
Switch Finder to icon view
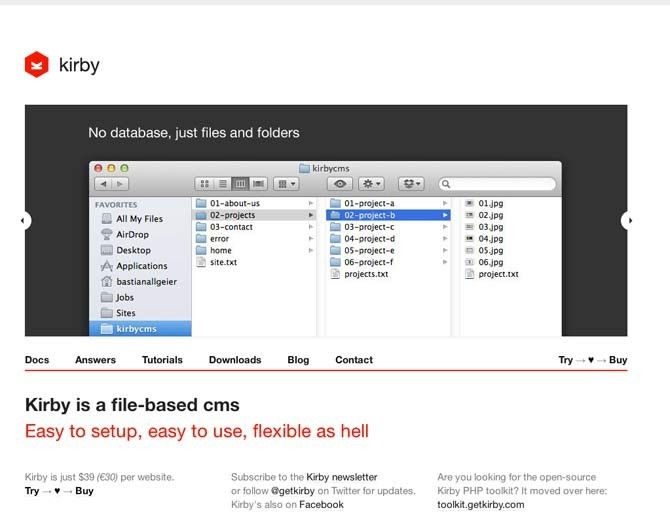point(204,184)
